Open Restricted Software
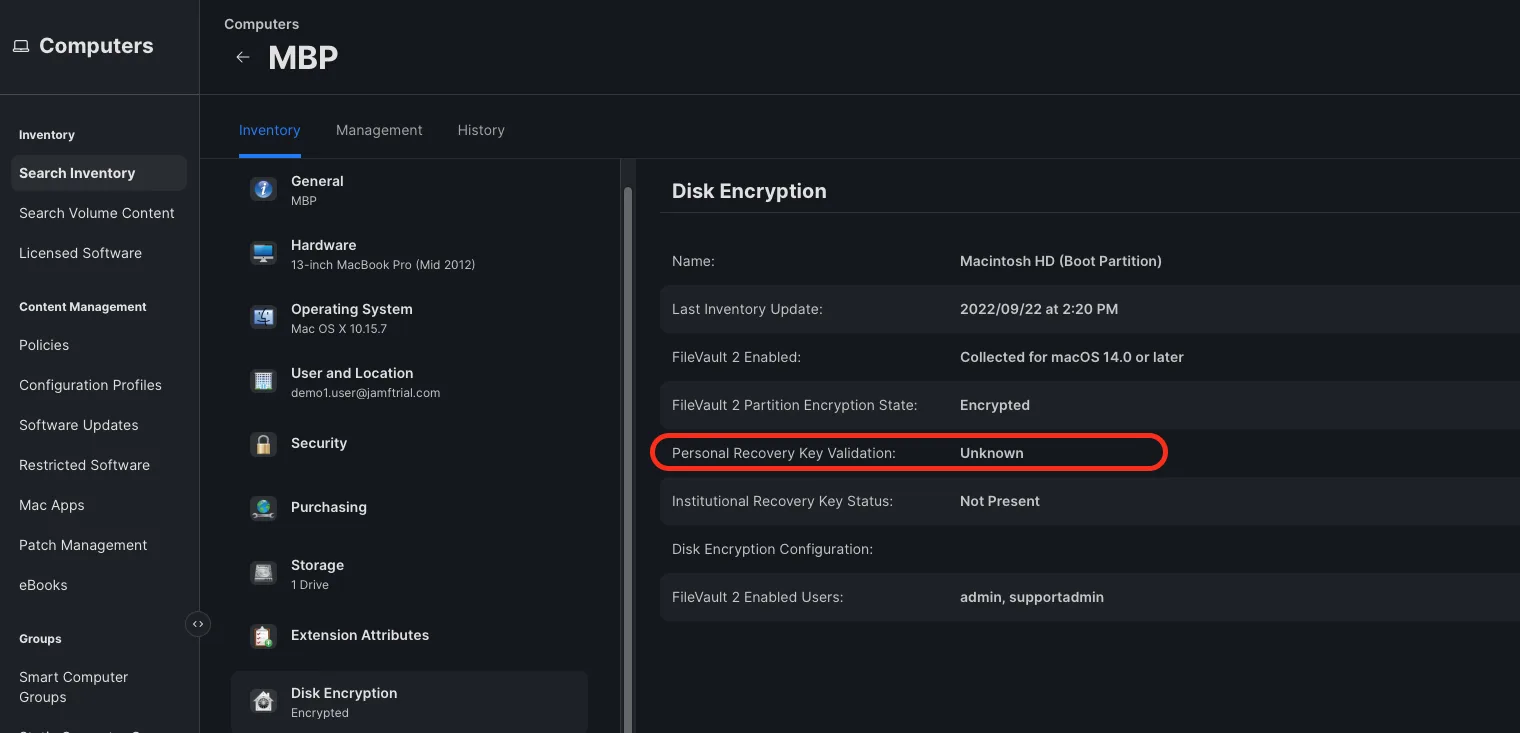The image size is (1520, 733). click(x=84, y=465)
